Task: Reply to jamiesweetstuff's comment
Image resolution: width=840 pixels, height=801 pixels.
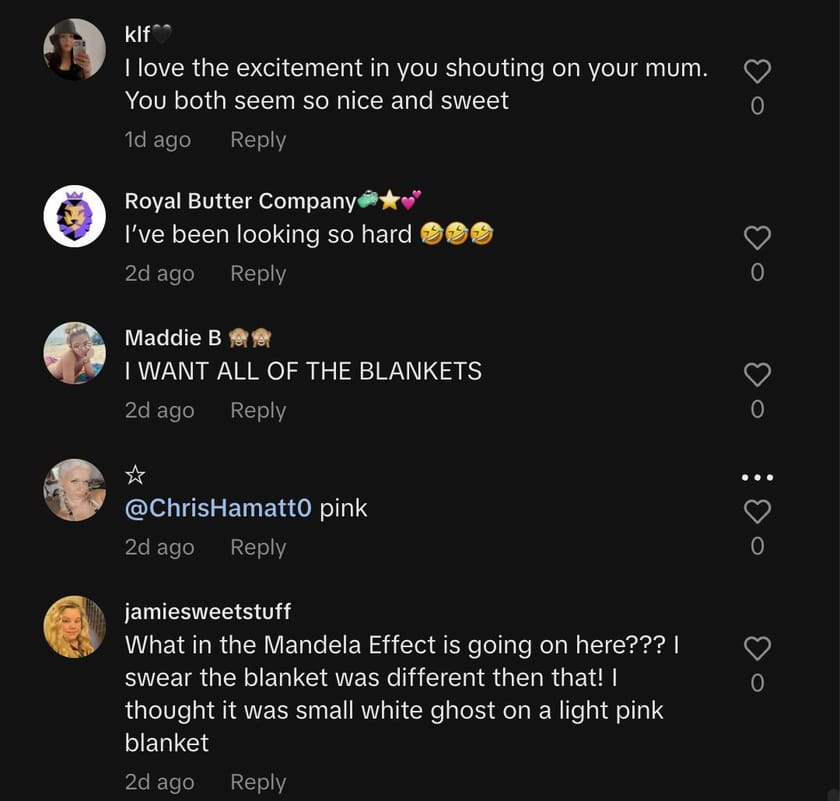Action: 257,782
